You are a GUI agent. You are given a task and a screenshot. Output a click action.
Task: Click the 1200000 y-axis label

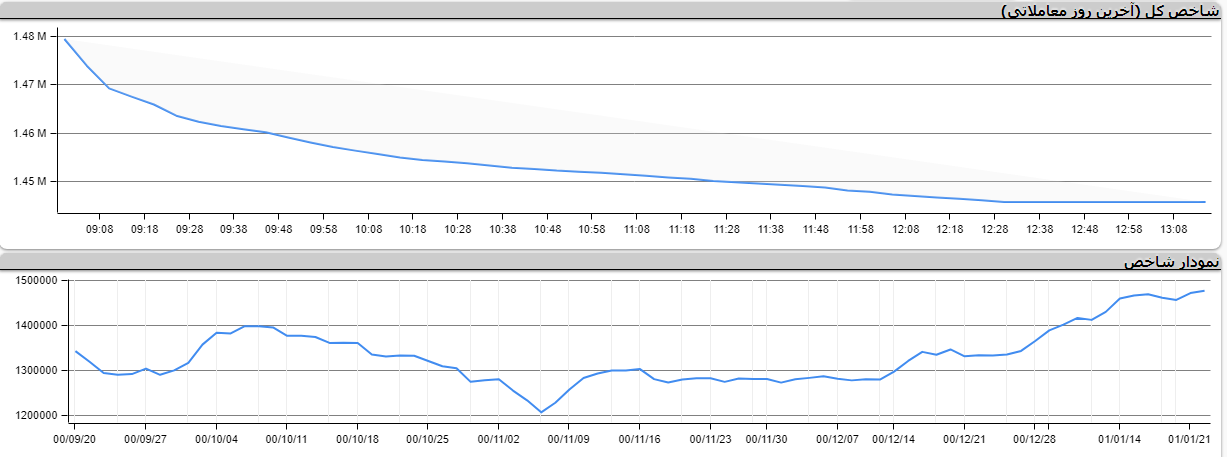(37, 415)
